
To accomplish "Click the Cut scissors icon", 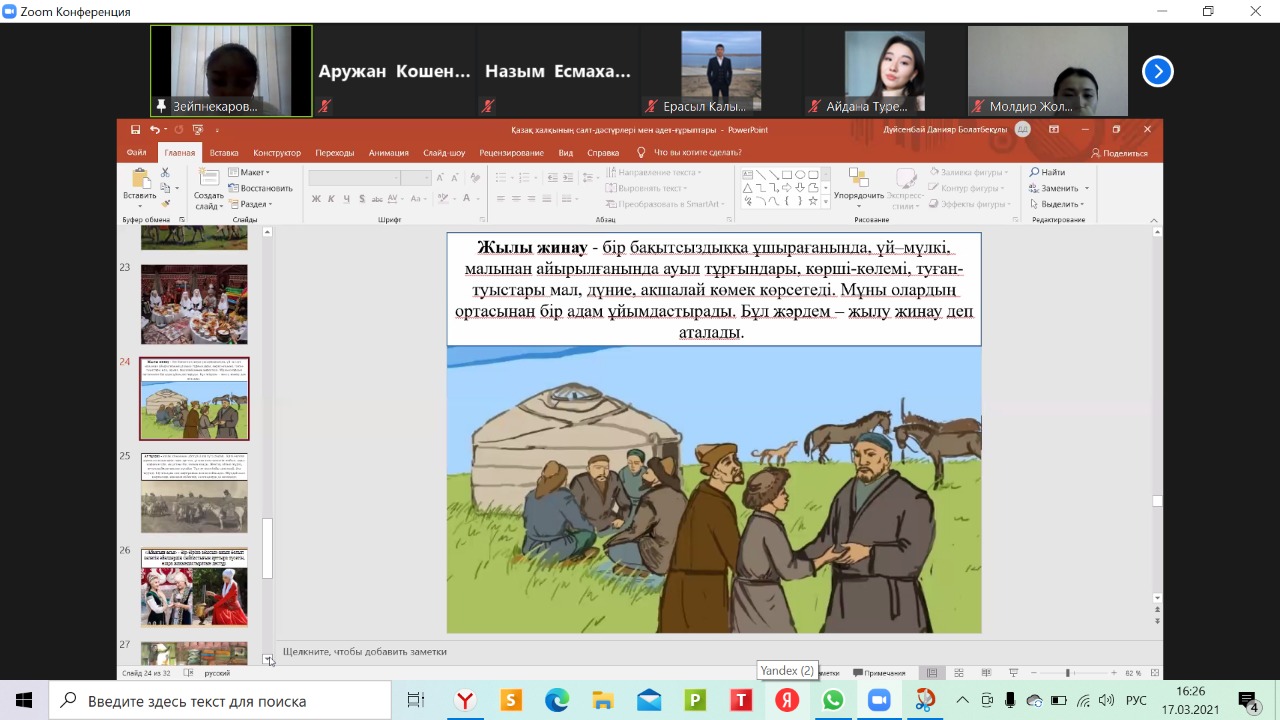I will [x=165, y=173].
